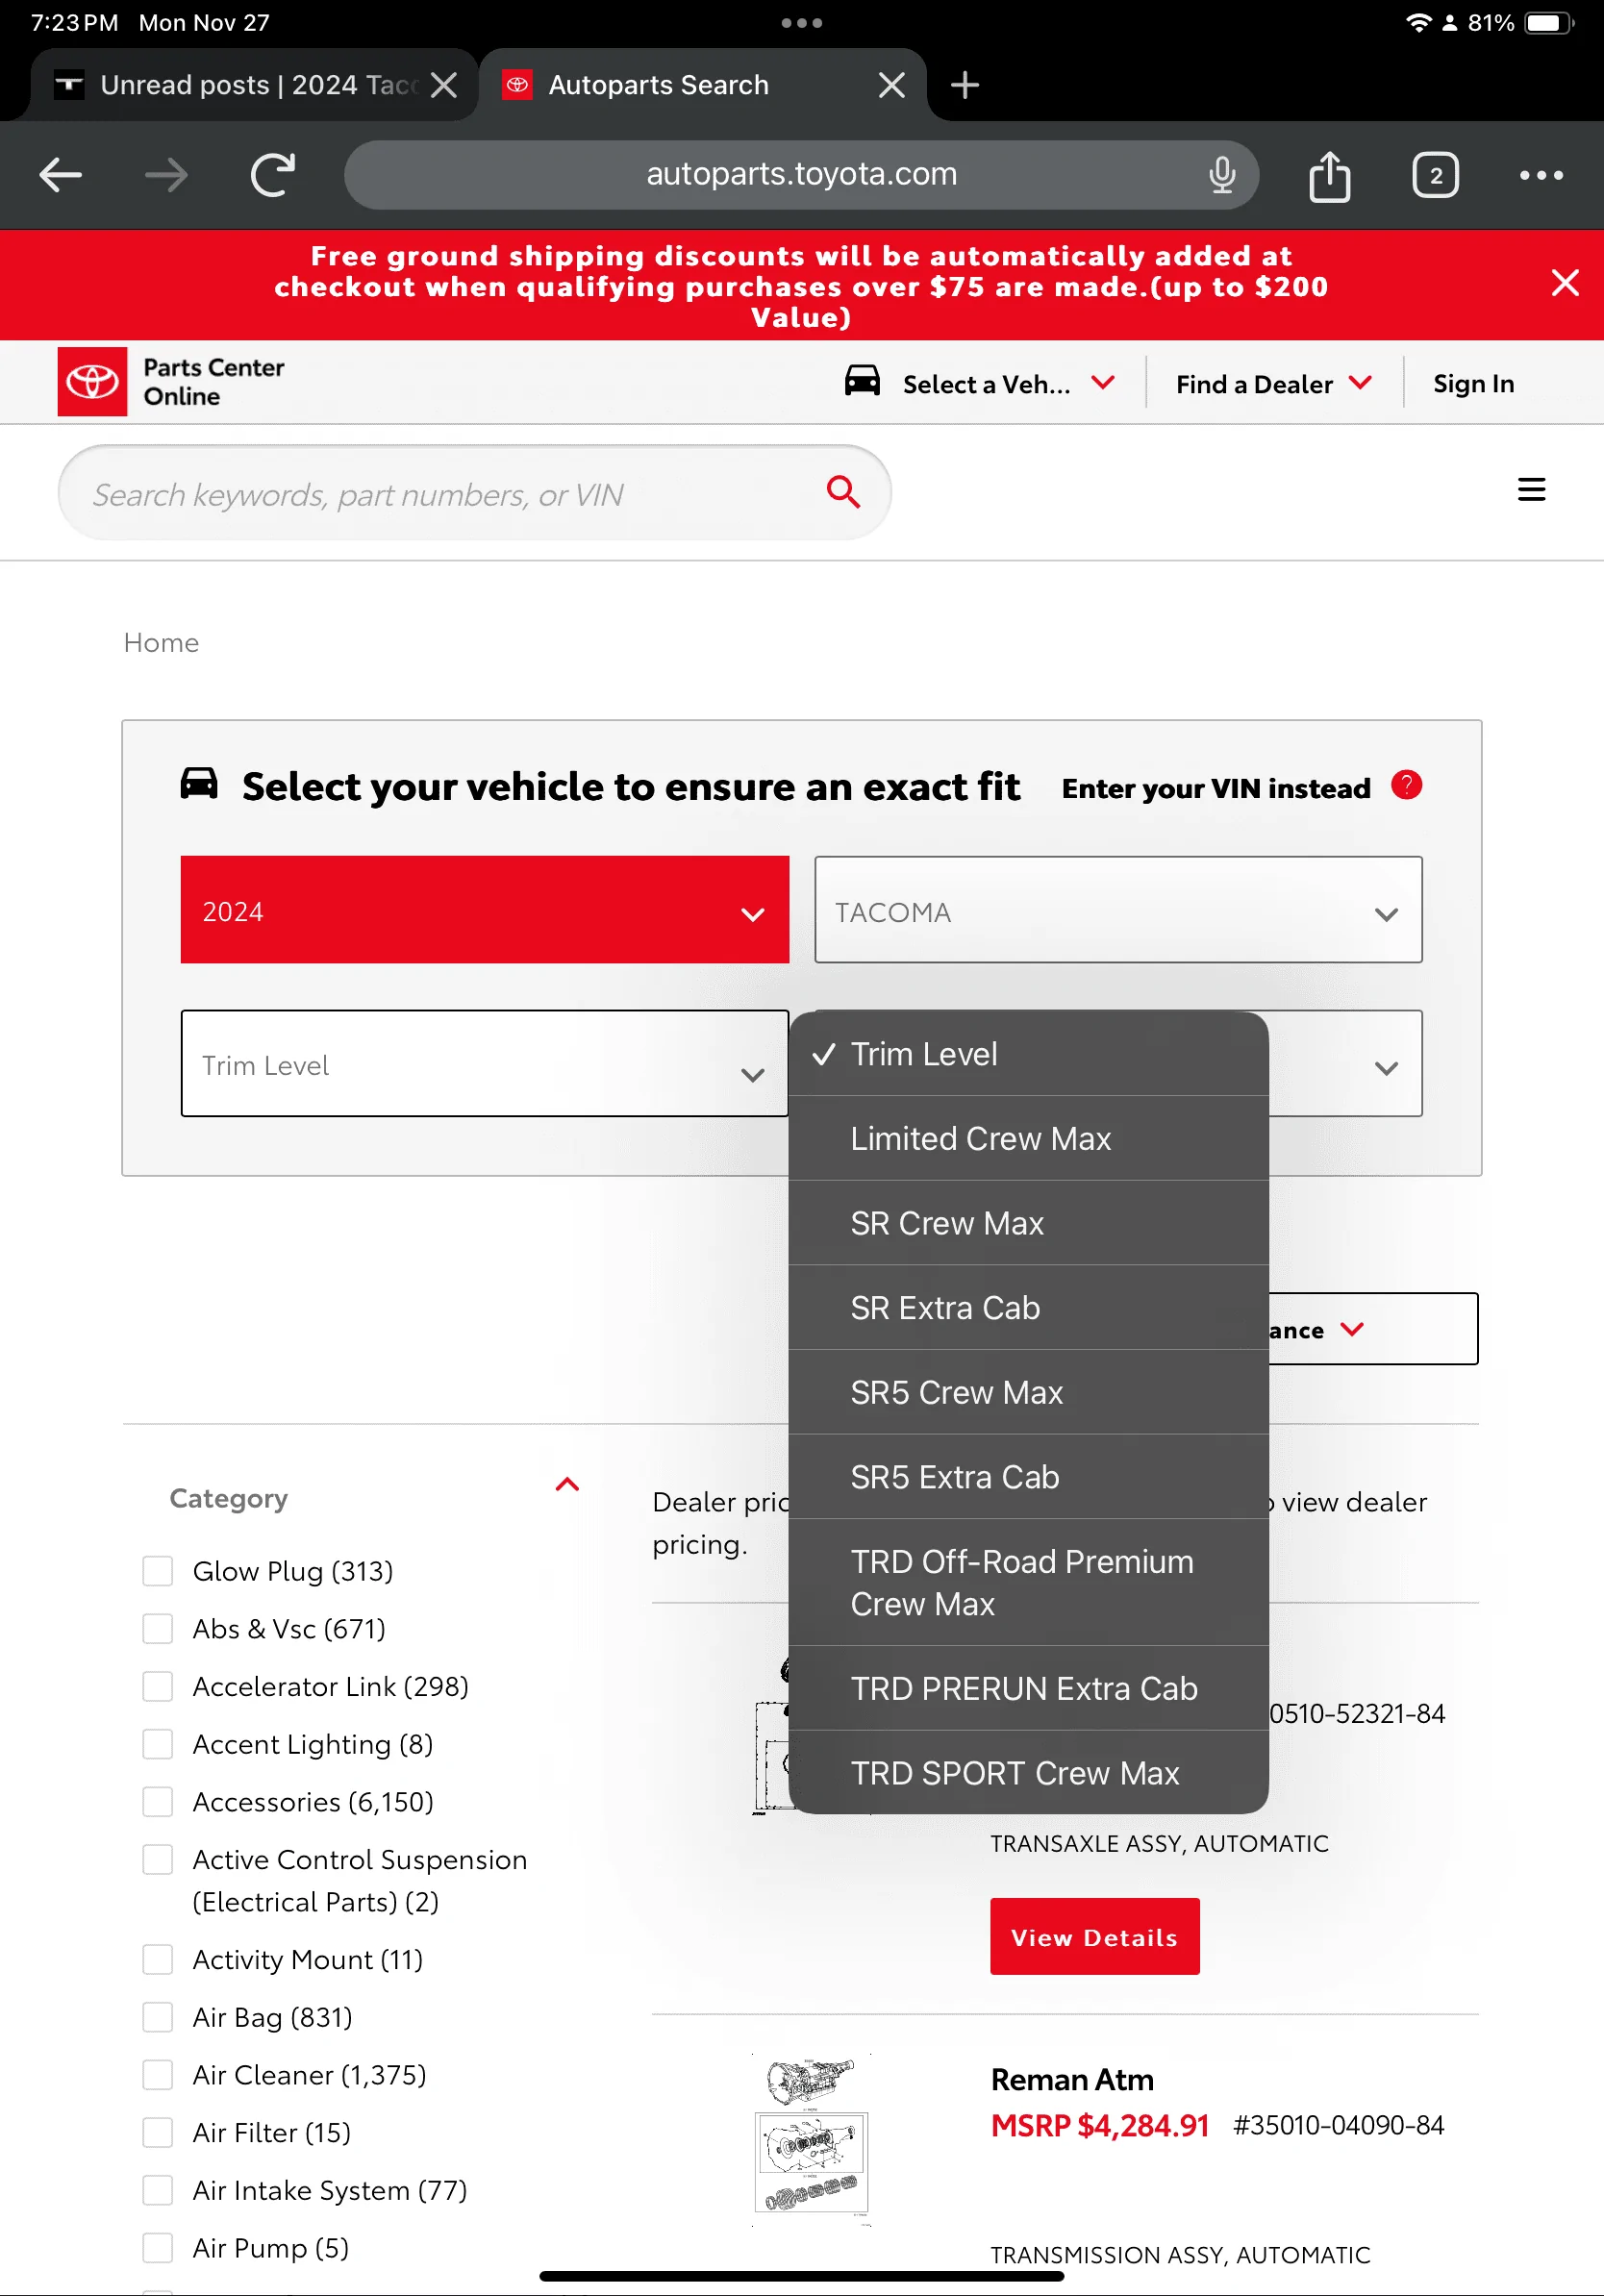Check the Glow Plug (313) category
The image size is (1604, 2296).
click(x=158, y=1571)
